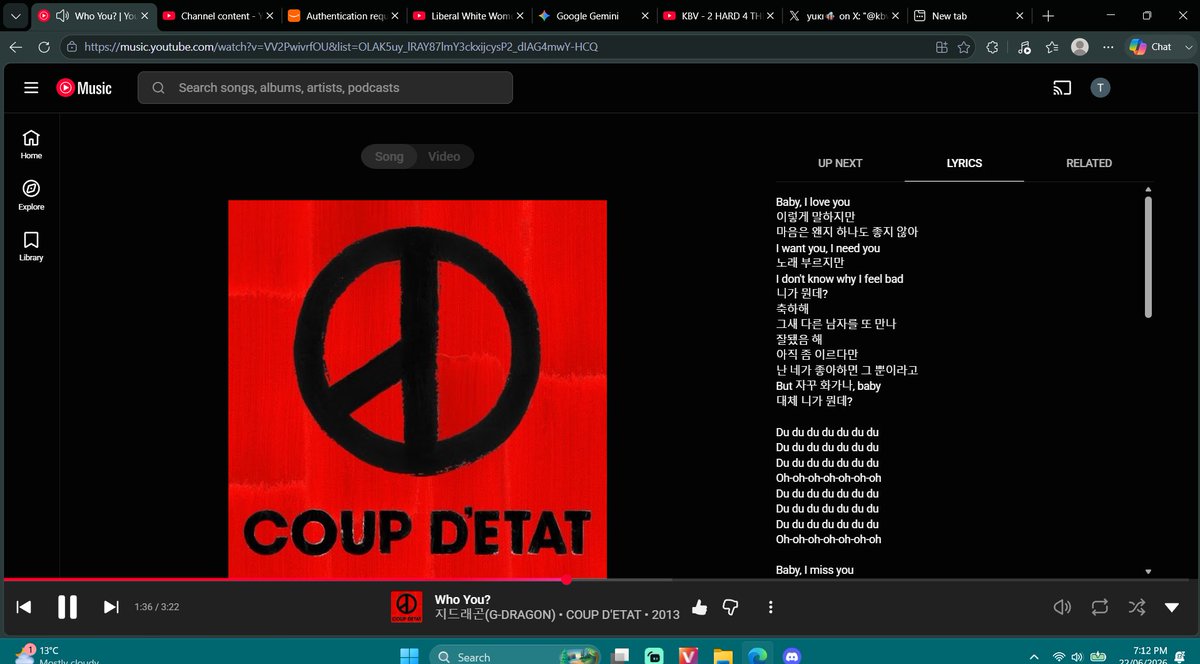Image resolution: width=1200 pixels, height=664 pixels.
Task: Click the site info lock icon
Action: pos(72,47)
